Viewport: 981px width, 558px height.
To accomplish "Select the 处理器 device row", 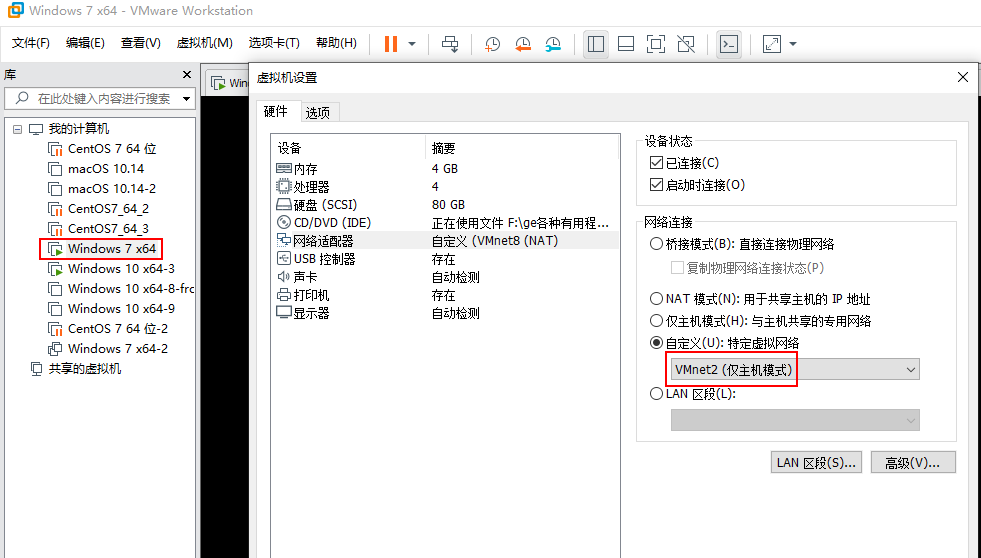I will [x=446, y=187].
